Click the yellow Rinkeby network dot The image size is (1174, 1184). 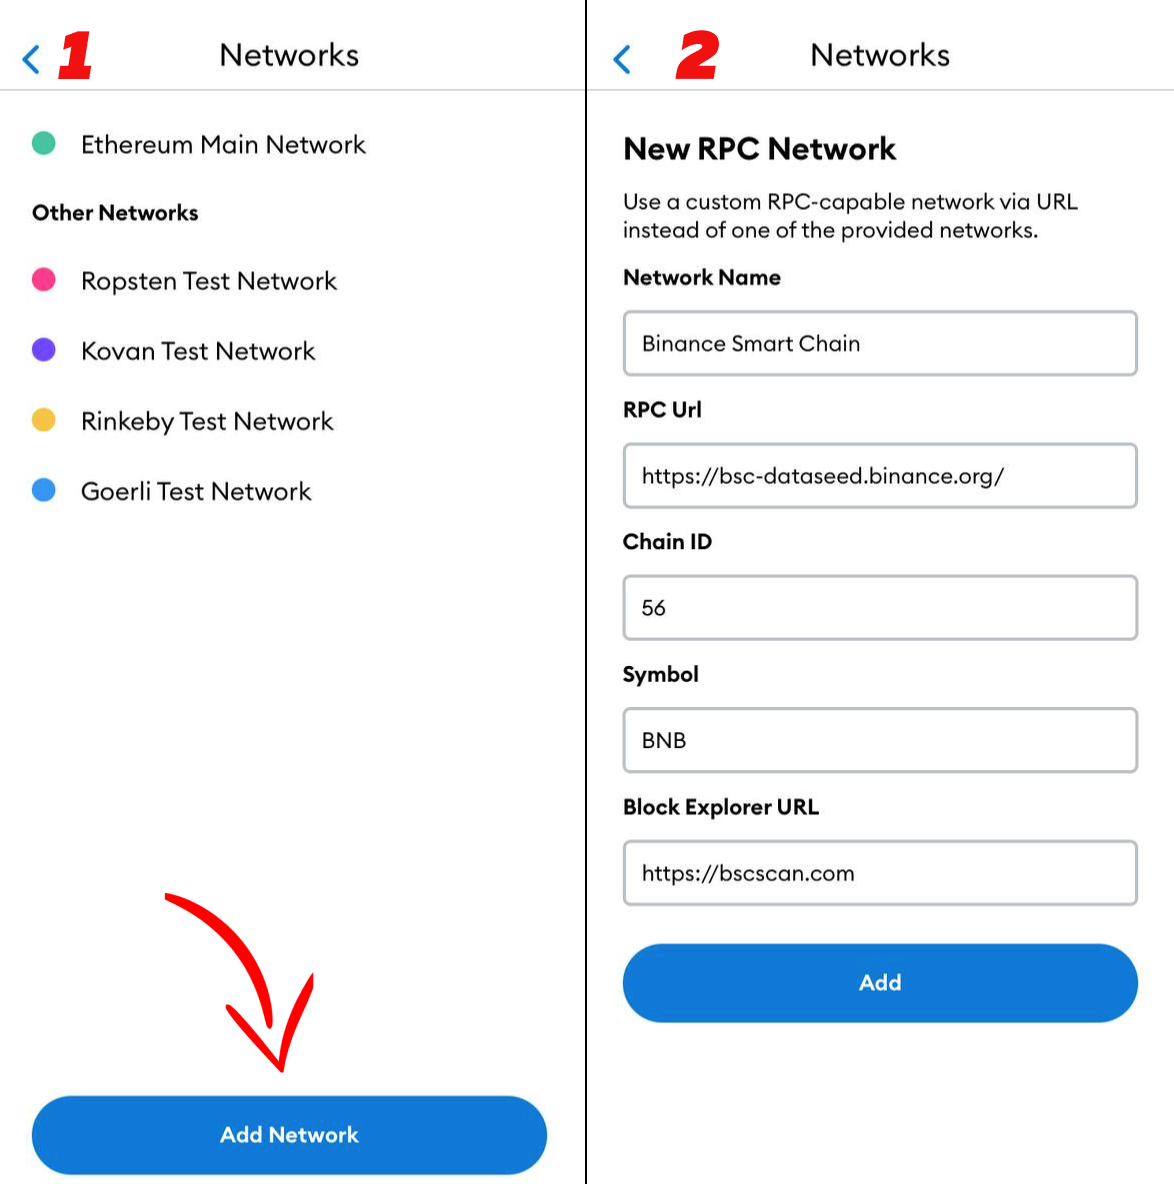click(x=44, y=420)
